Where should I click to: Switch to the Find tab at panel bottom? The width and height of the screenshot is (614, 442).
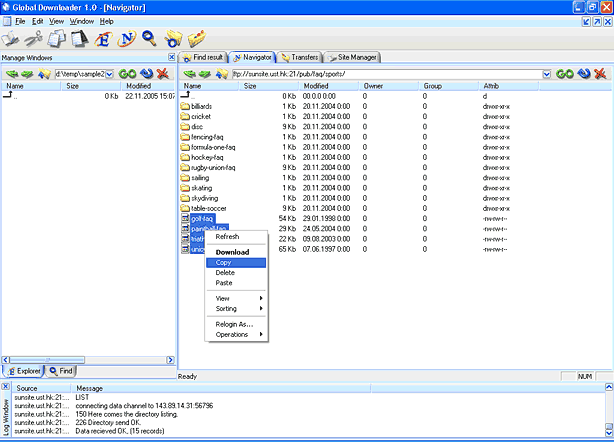coord(61,371)
